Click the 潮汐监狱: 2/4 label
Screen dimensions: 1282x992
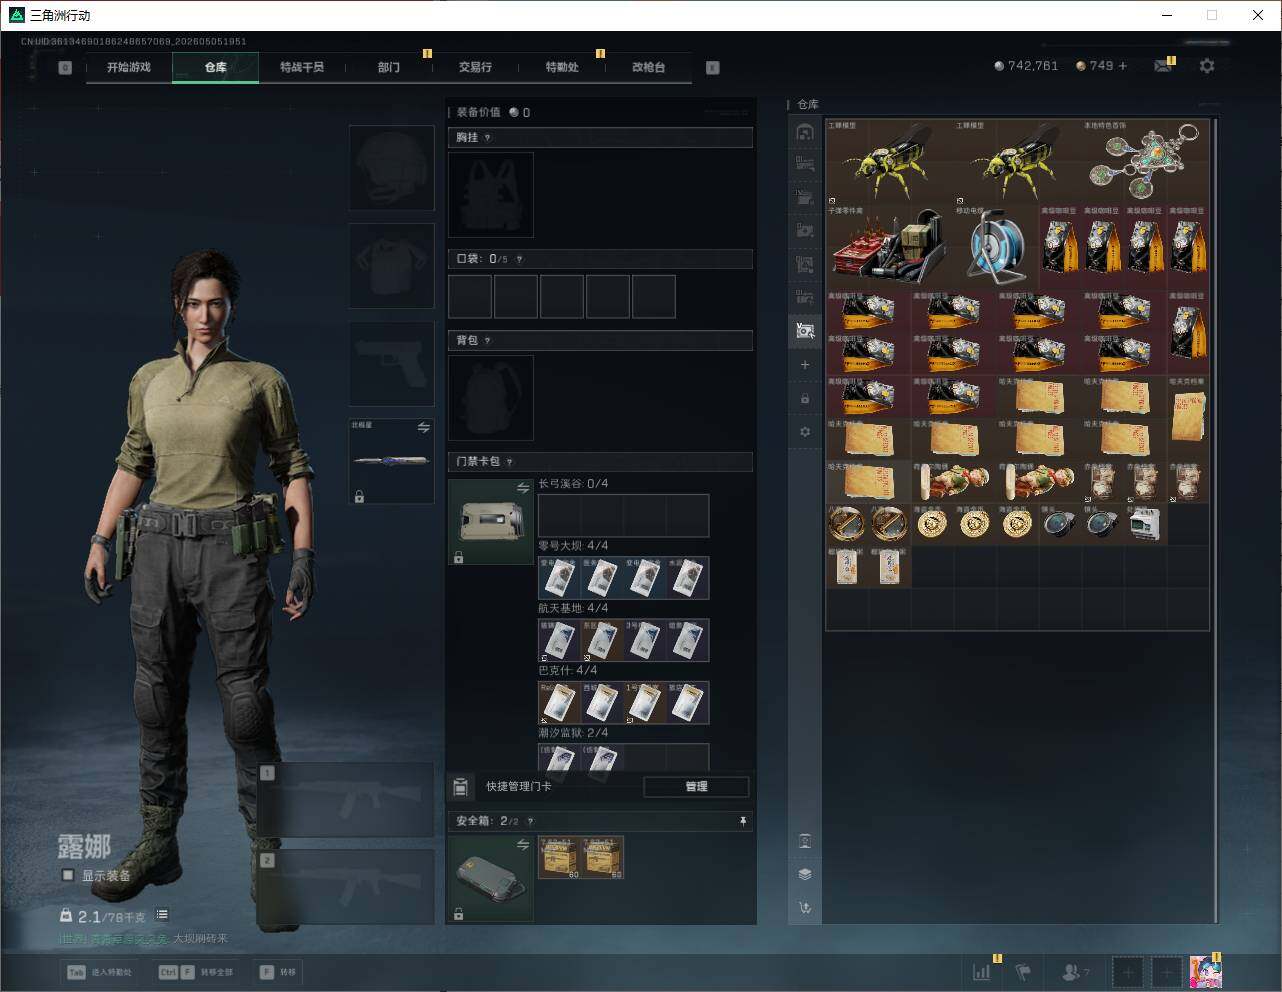tap(573, 733)
